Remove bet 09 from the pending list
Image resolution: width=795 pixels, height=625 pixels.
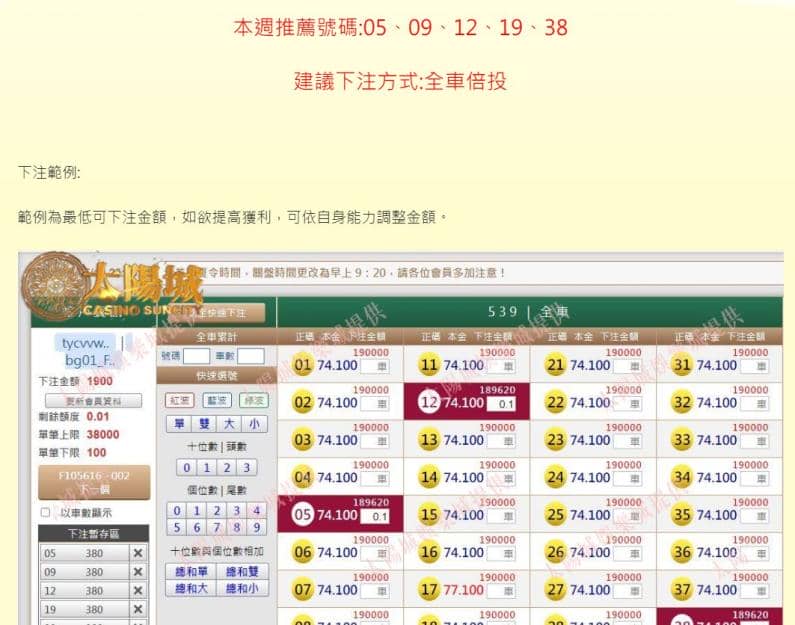(x=137, y=572)
